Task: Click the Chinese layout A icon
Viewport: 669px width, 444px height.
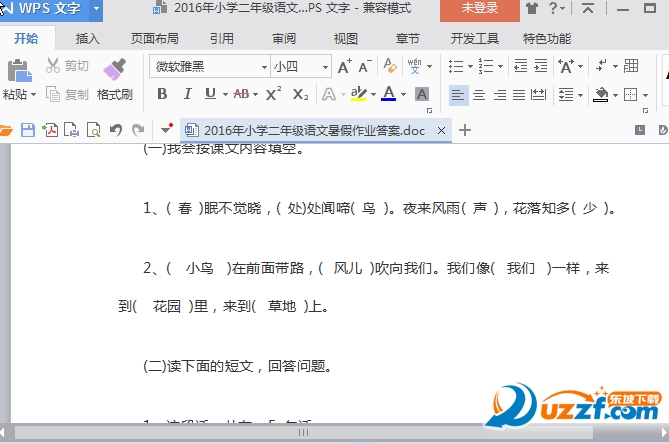Action: (566, 67)
